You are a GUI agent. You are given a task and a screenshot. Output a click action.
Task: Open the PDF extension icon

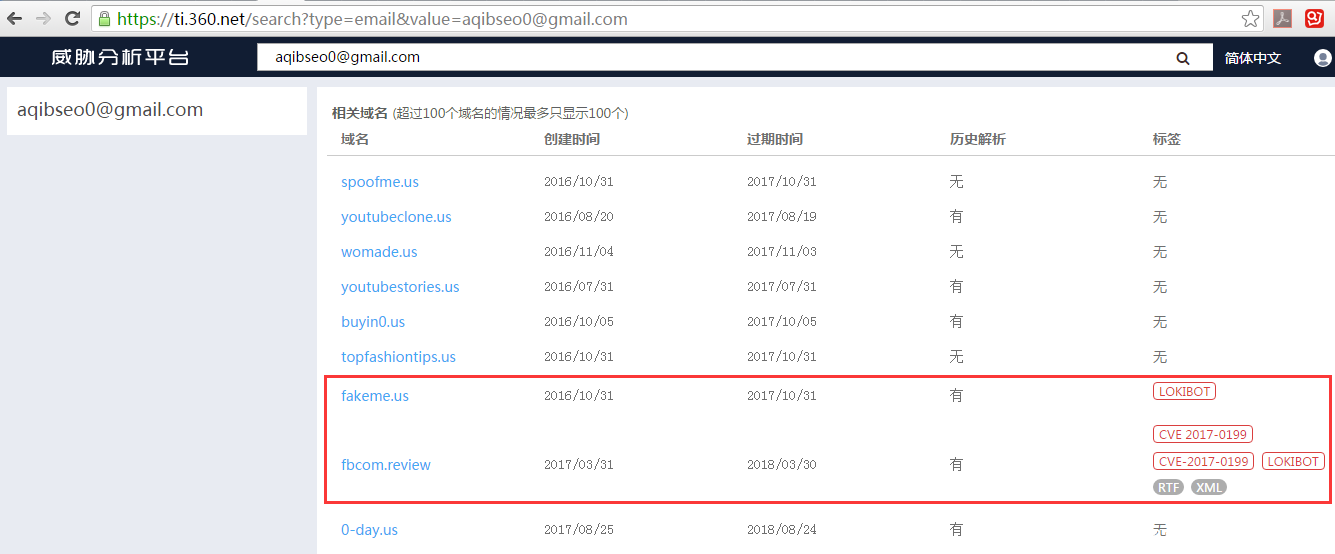1282,18
